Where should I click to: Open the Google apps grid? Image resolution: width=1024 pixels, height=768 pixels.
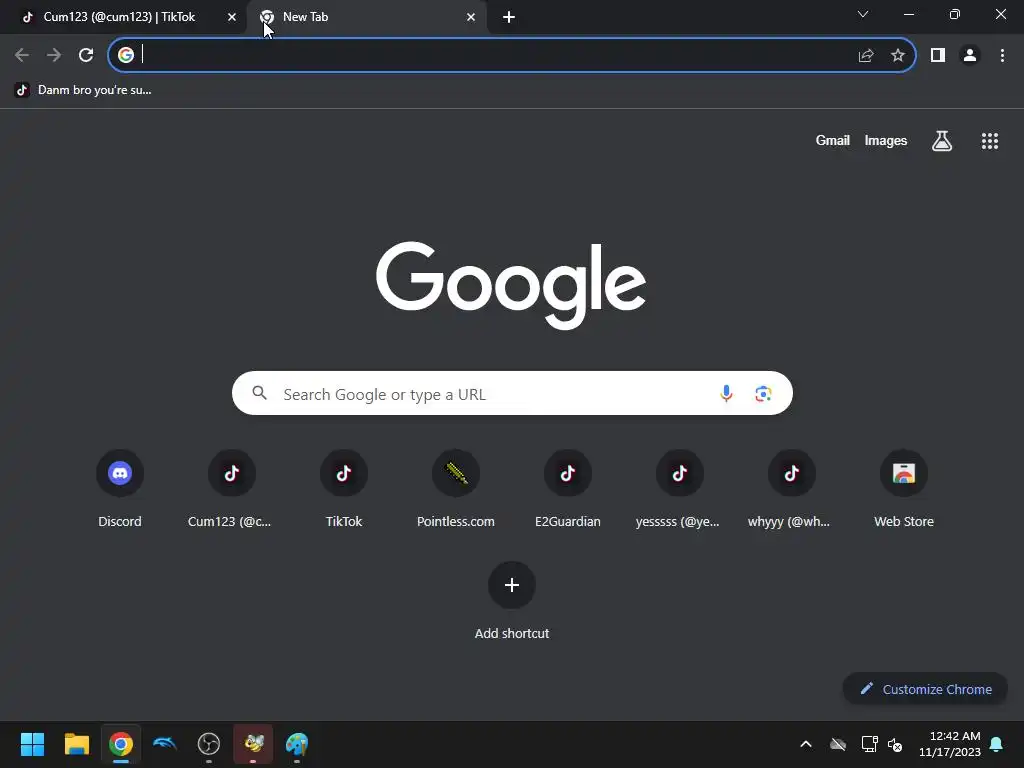tap(990, 141)
